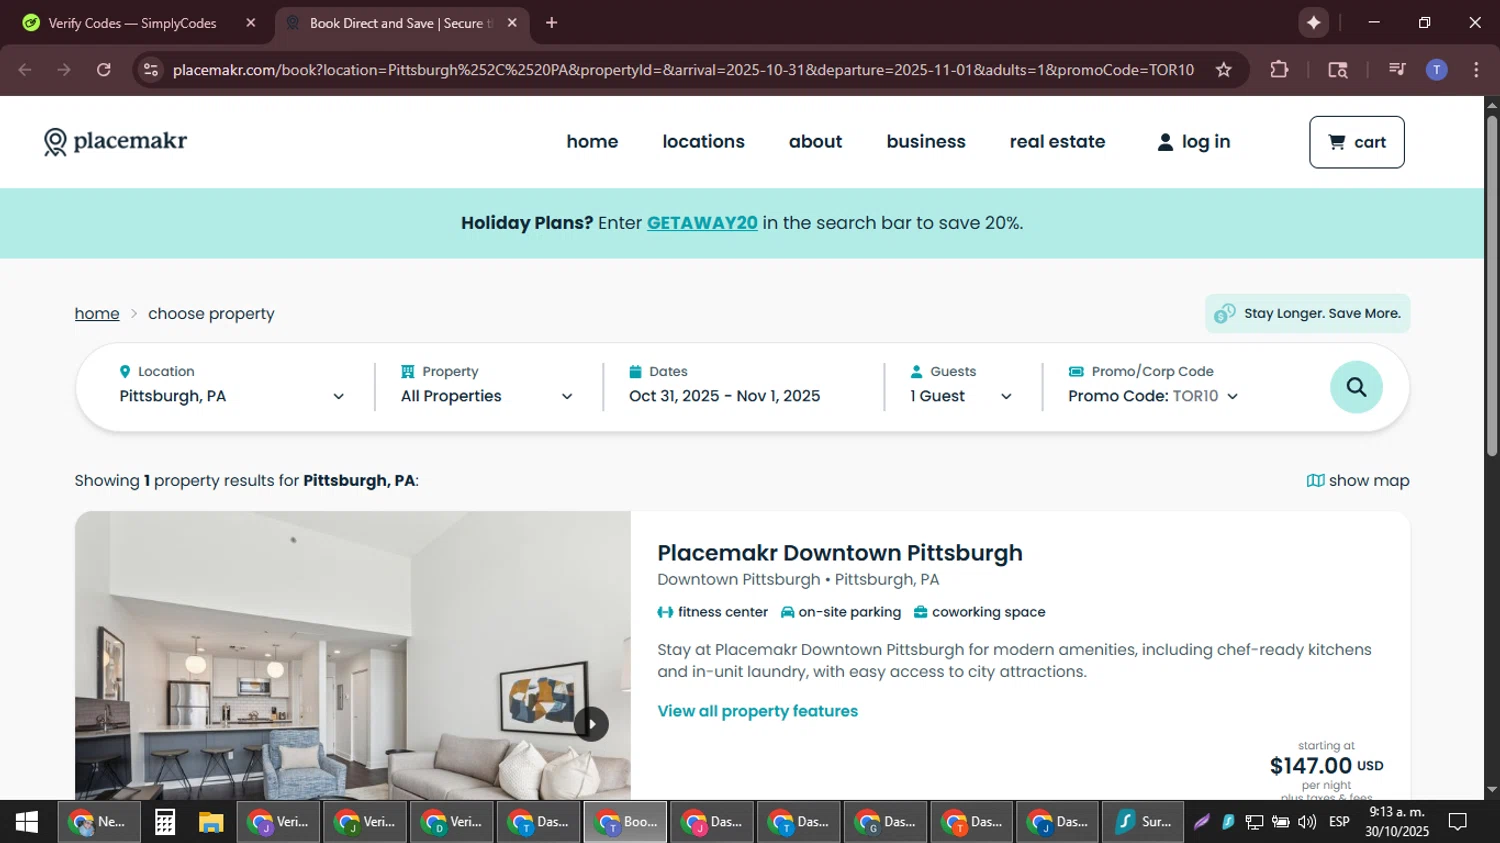Image resolution: width=1500 pixels, height=843 pixels.
Task: Click the coworking space briefcase icon
Action: 920,612
